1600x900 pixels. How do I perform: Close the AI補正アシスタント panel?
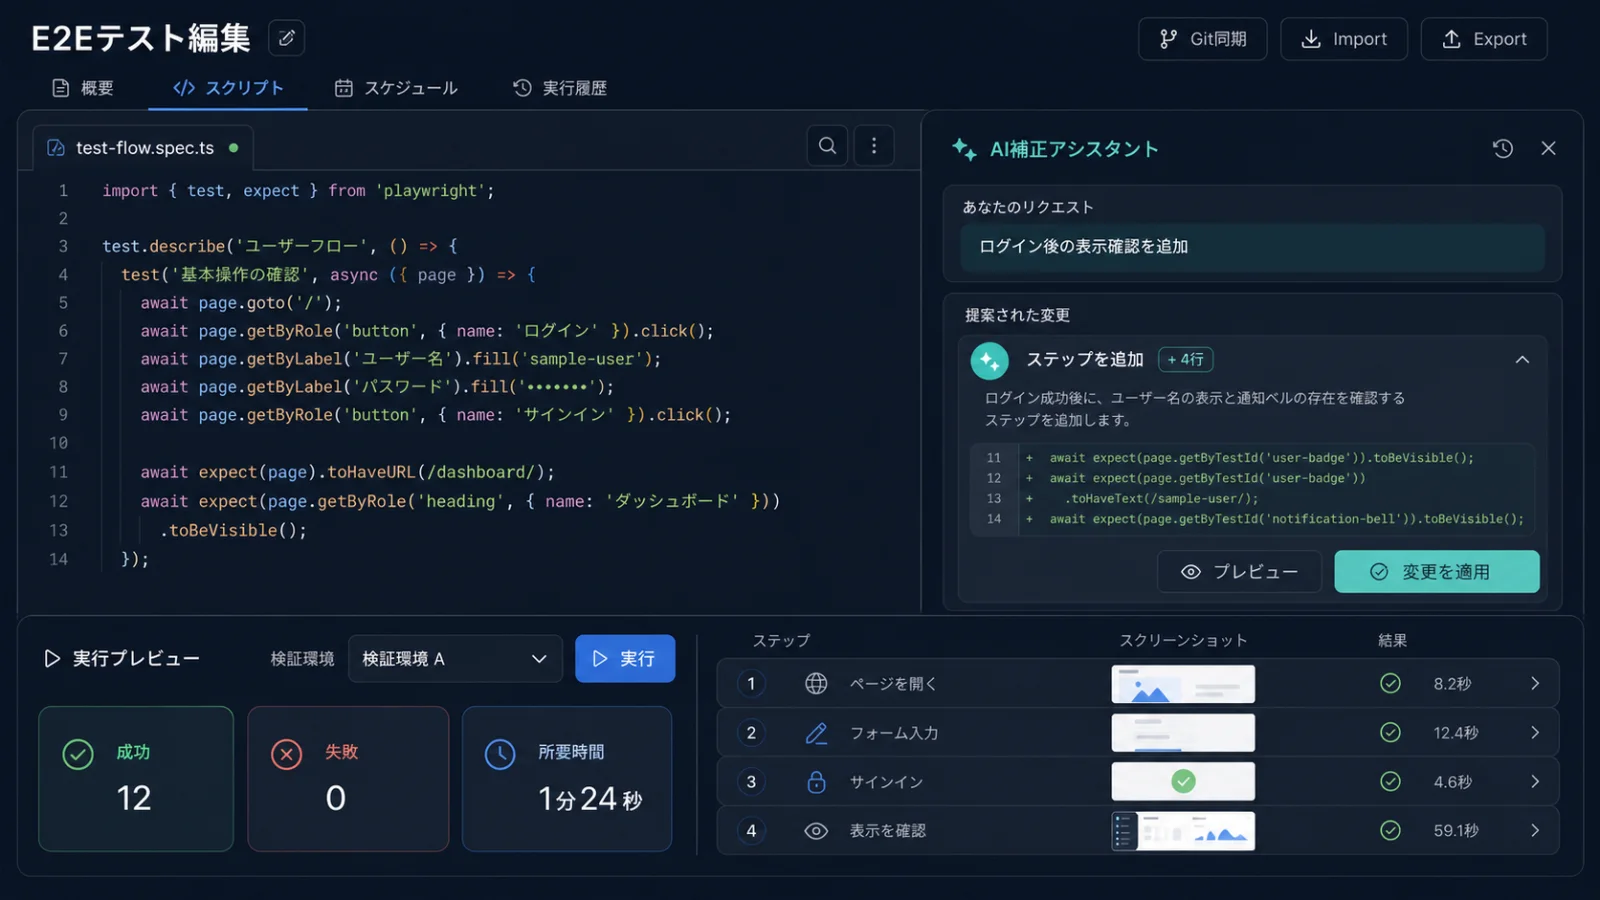(1548, 149)
